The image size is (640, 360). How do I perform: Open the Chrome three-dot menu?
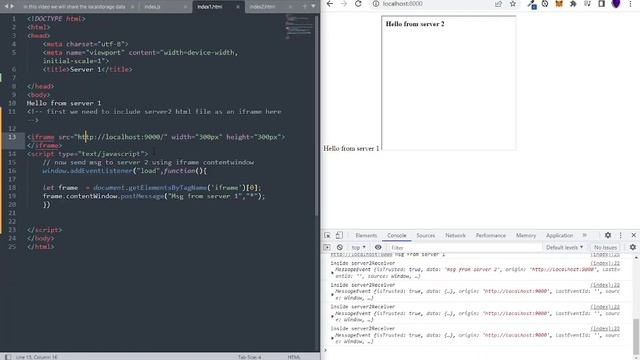[x=630, y=4]
